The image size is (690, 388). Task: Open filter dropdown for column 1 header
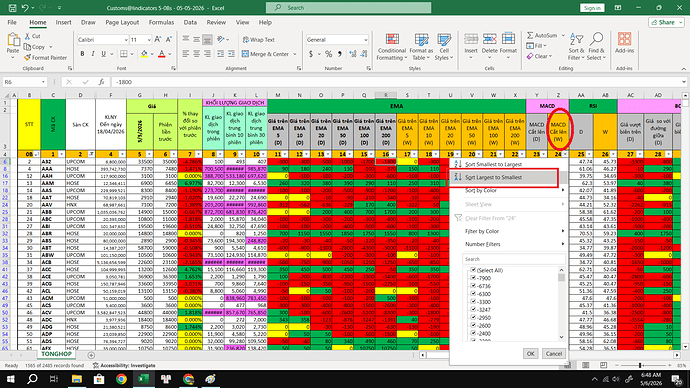point(61,154)
